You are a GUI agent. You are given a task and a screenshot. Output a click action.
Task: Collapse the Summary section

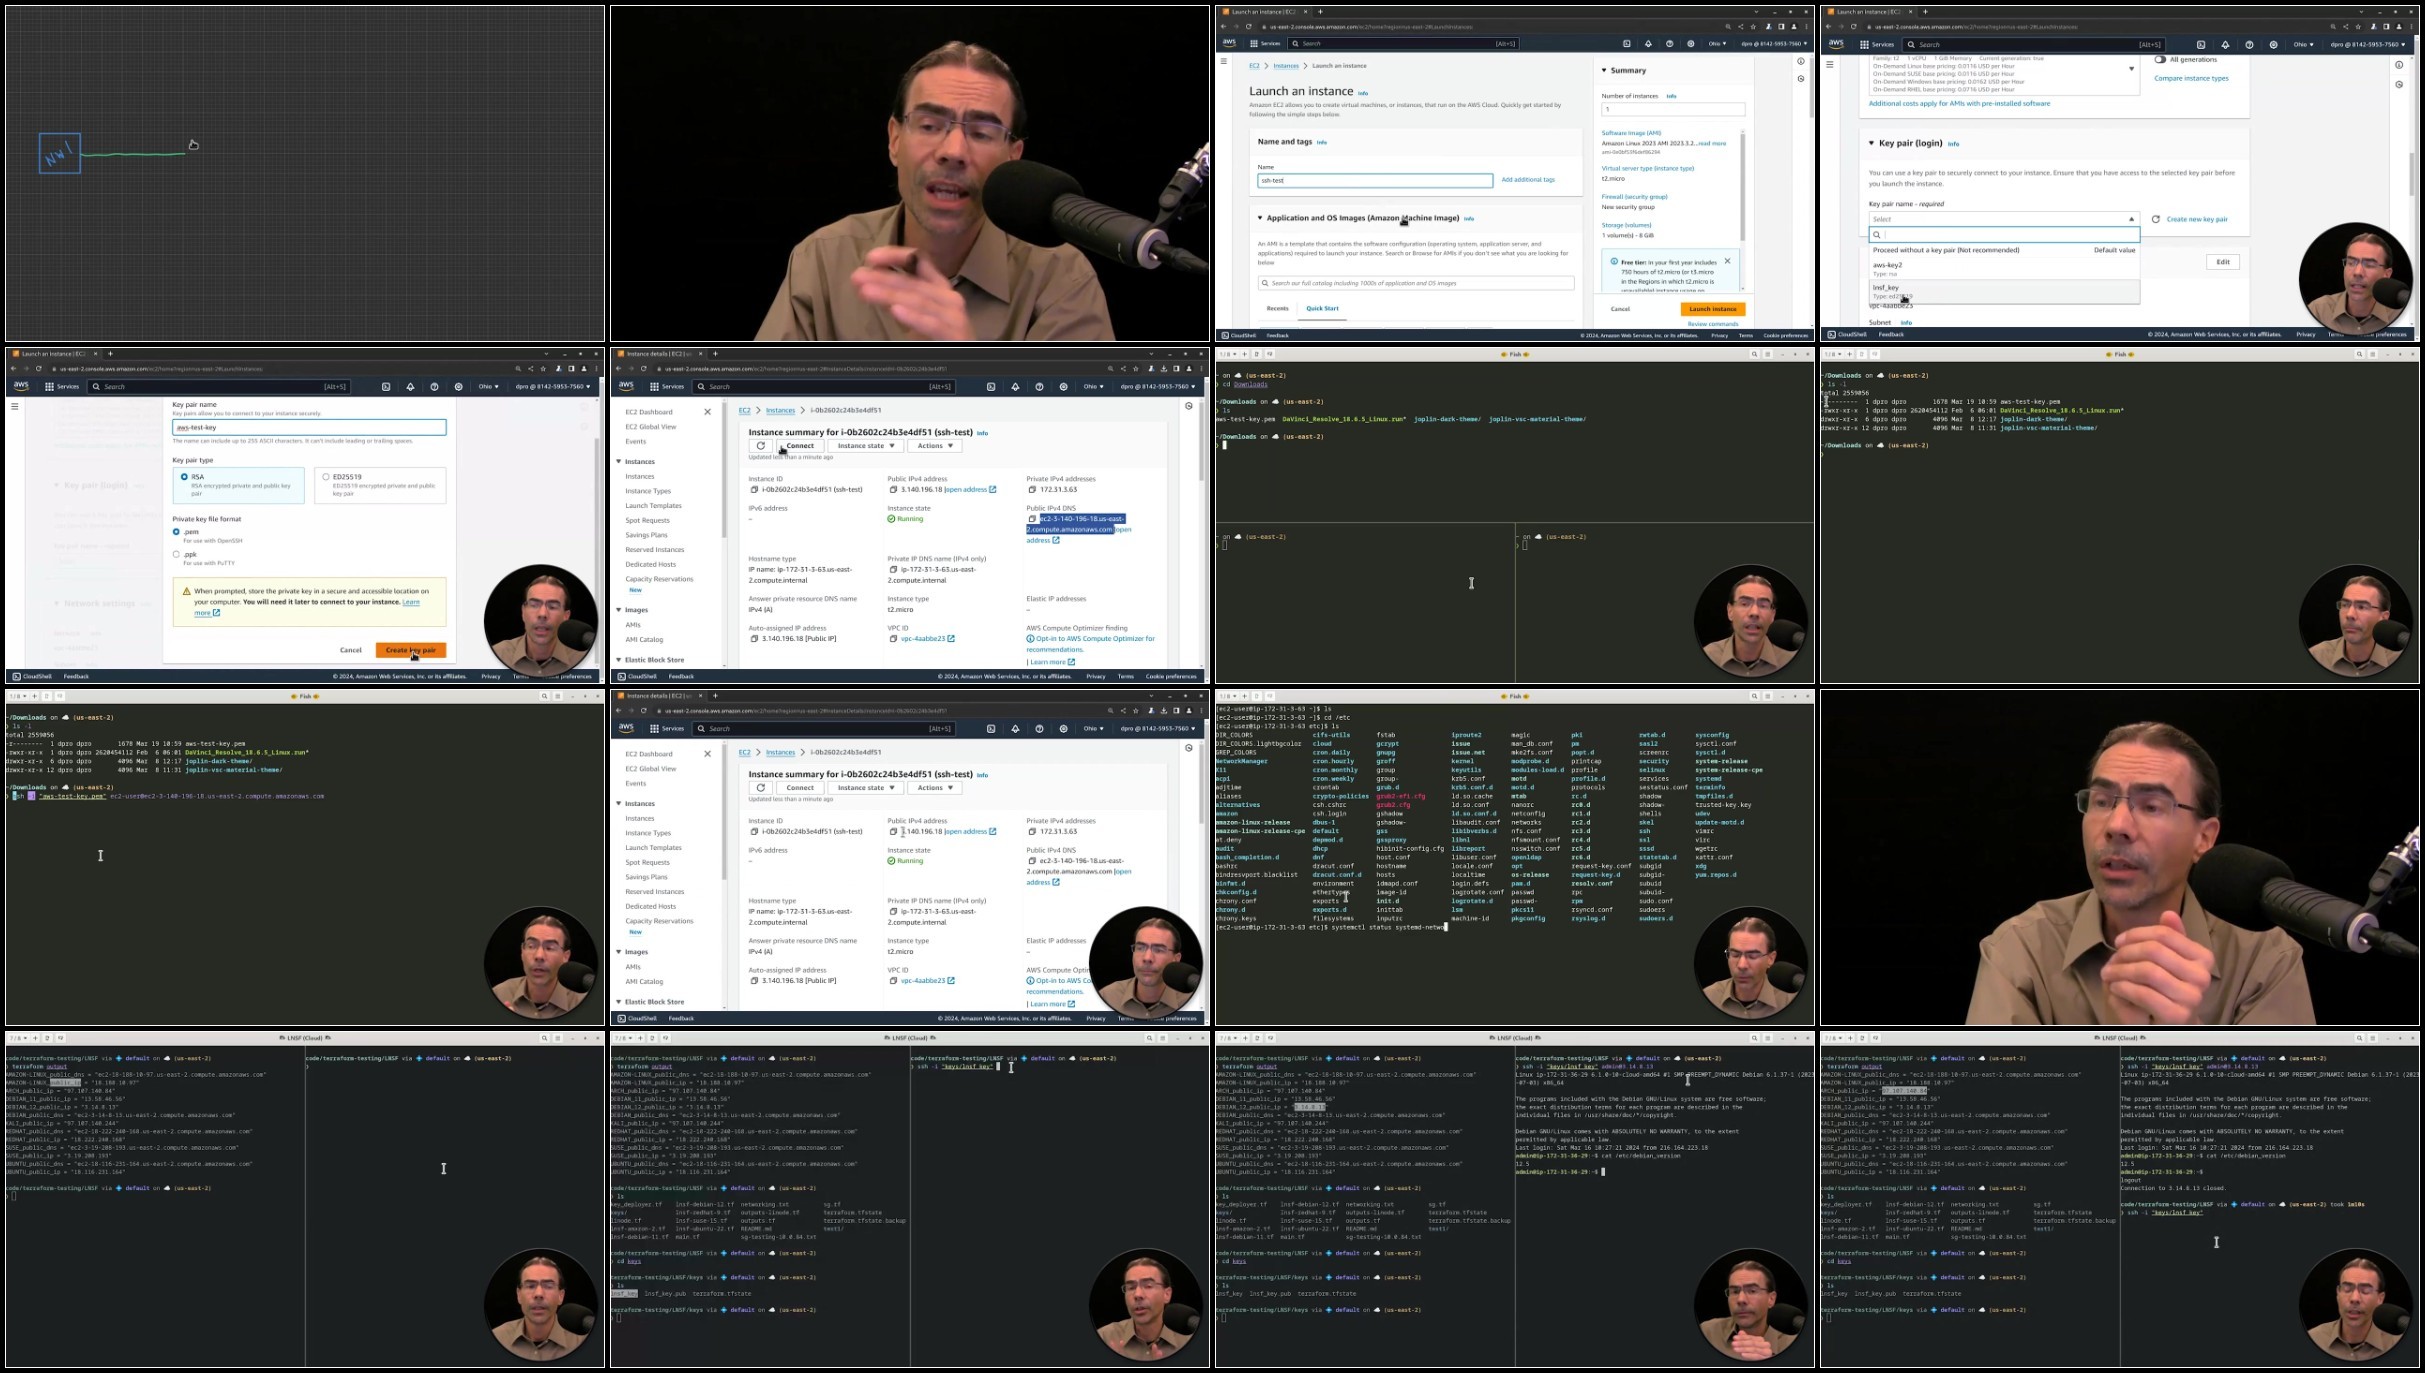(x=1604, y=71)
